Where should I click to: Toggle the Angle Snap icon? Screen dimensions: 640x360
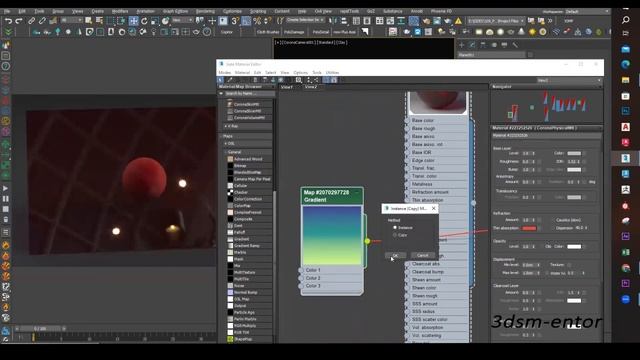(x=247, y=21)
